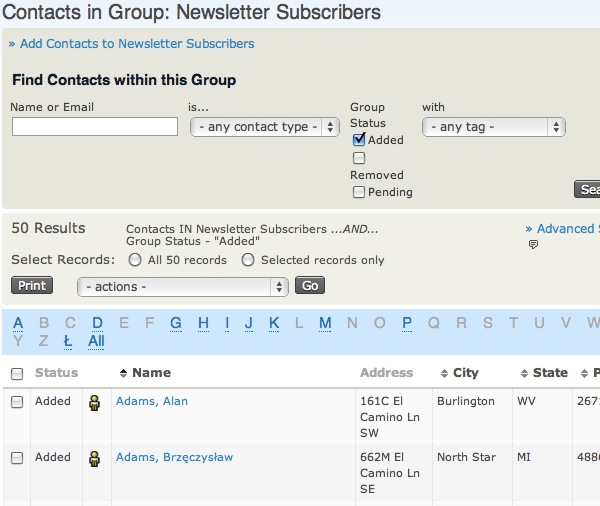Image resolution: width=600 pixels, height=506 pixels.
Task: Focus the Name or Email text field
Action: point(95,127)
